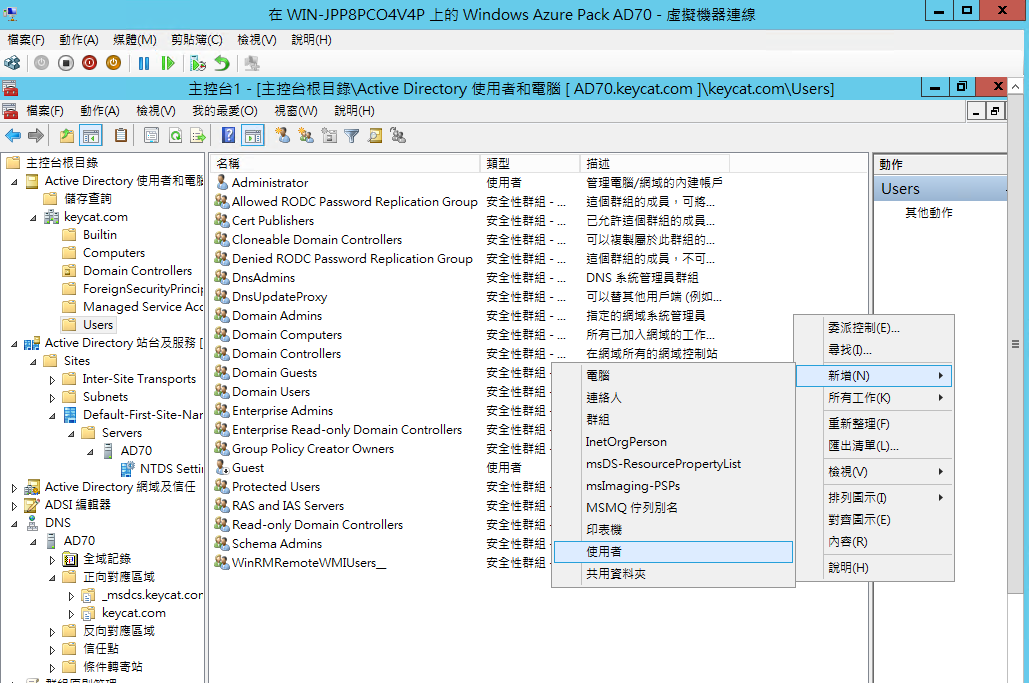Viewport: 1029px width, 684px height.
Task: Refresh the Users list
Action: coord(175,136)
